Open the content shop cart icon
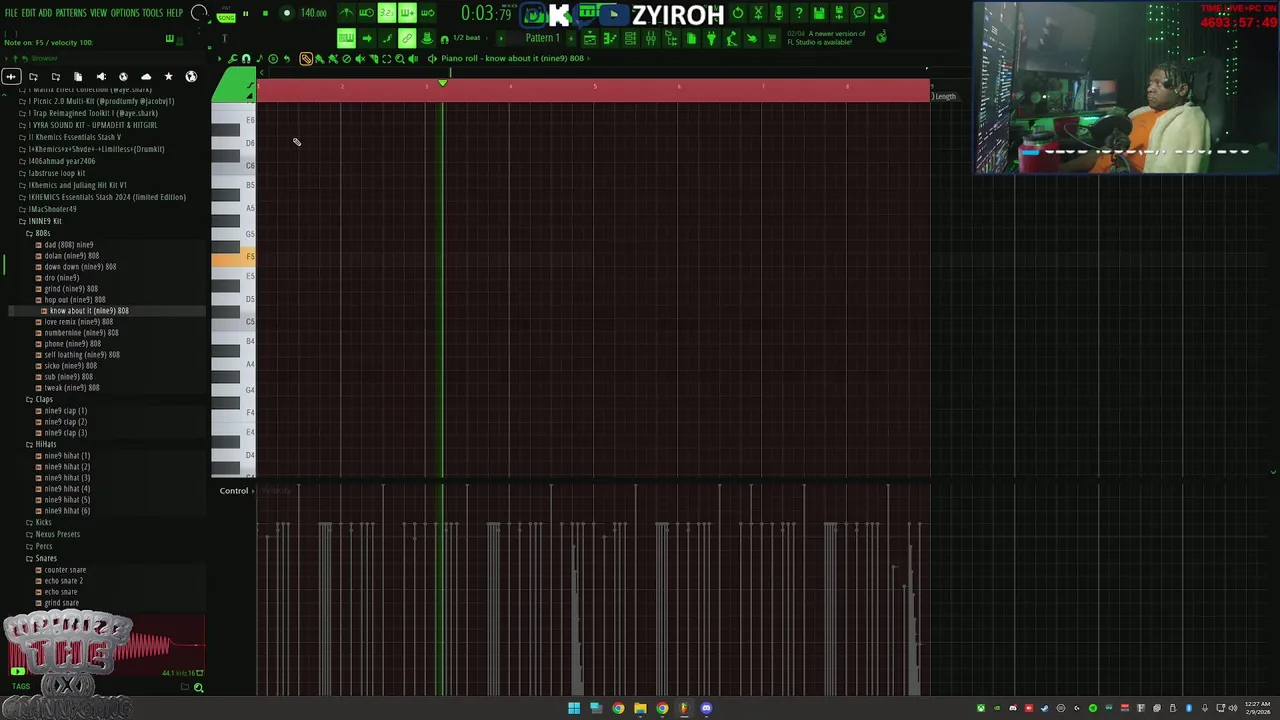Viewport: 1280px width, 720px height. pos(771,38)
